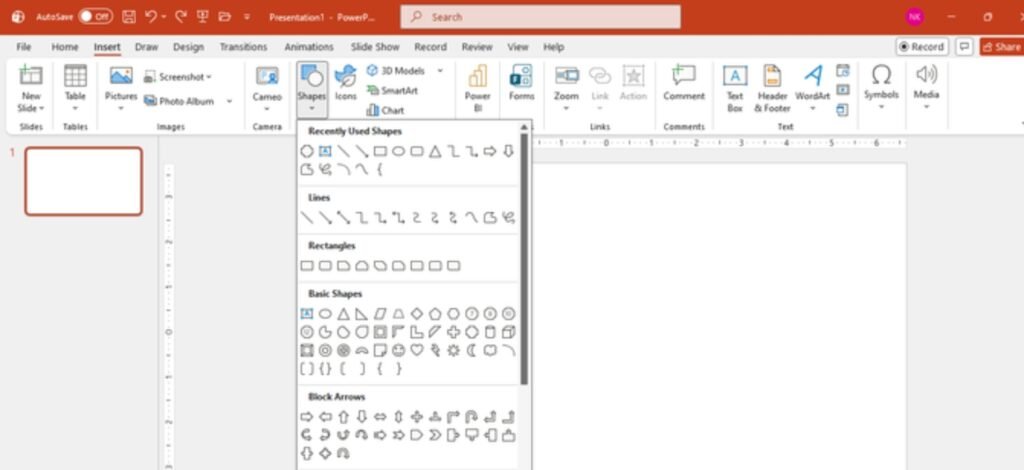Switch to the Home tab

pos(65,47)
